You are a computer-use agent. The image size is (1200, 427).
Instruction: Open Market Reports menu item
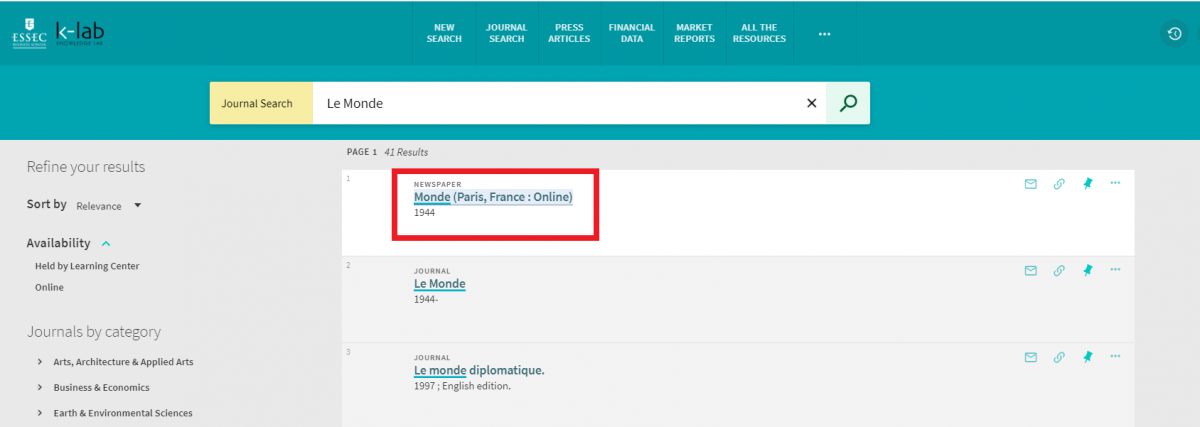(x=694, y=33)
